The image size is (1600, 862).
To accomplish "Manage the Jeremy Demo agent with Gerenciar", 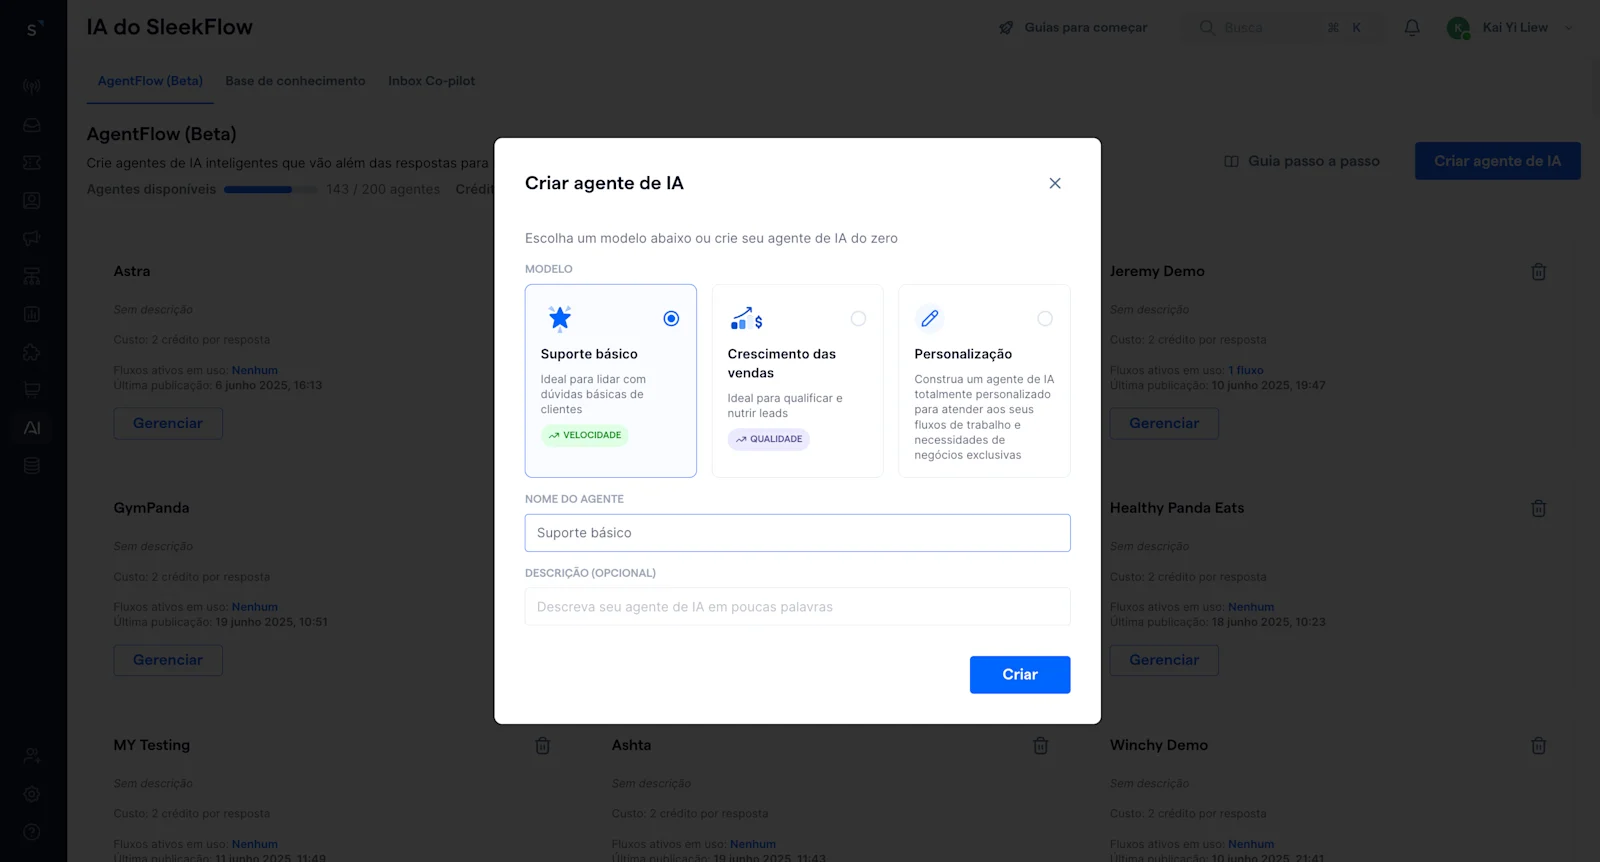I will coord(1164,423).
